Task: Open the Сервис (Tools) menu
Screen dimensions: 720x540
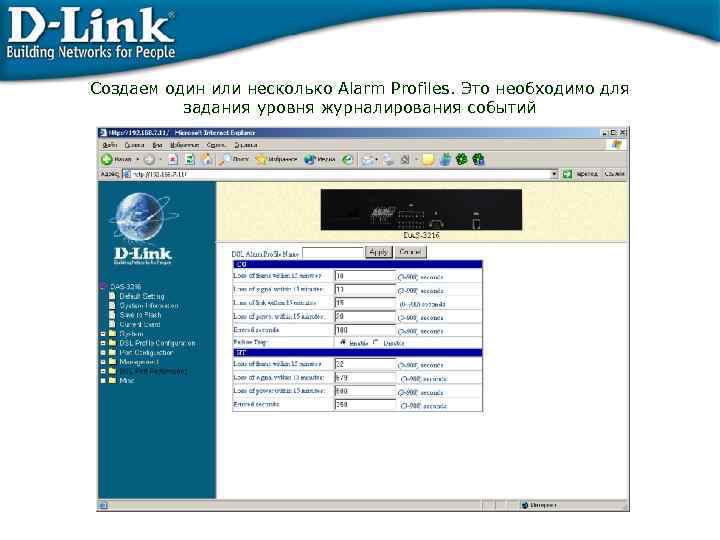Action: [216, 145]
